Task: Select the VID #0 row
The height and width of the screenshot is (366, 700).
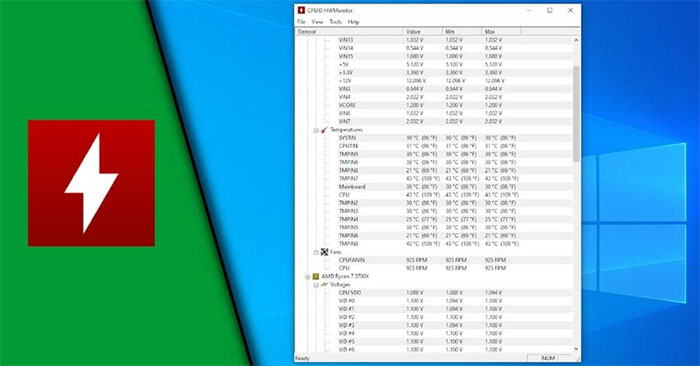Action: point(434,301)
